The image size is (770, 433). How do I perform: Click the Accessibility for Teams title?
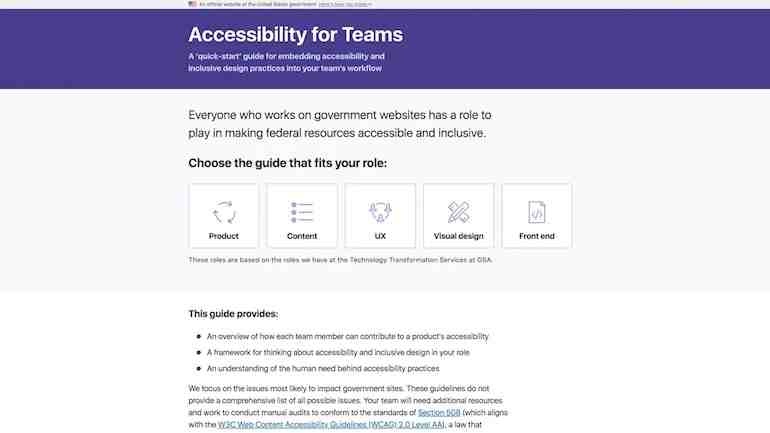pyautogui.click(x=296, y=34)
